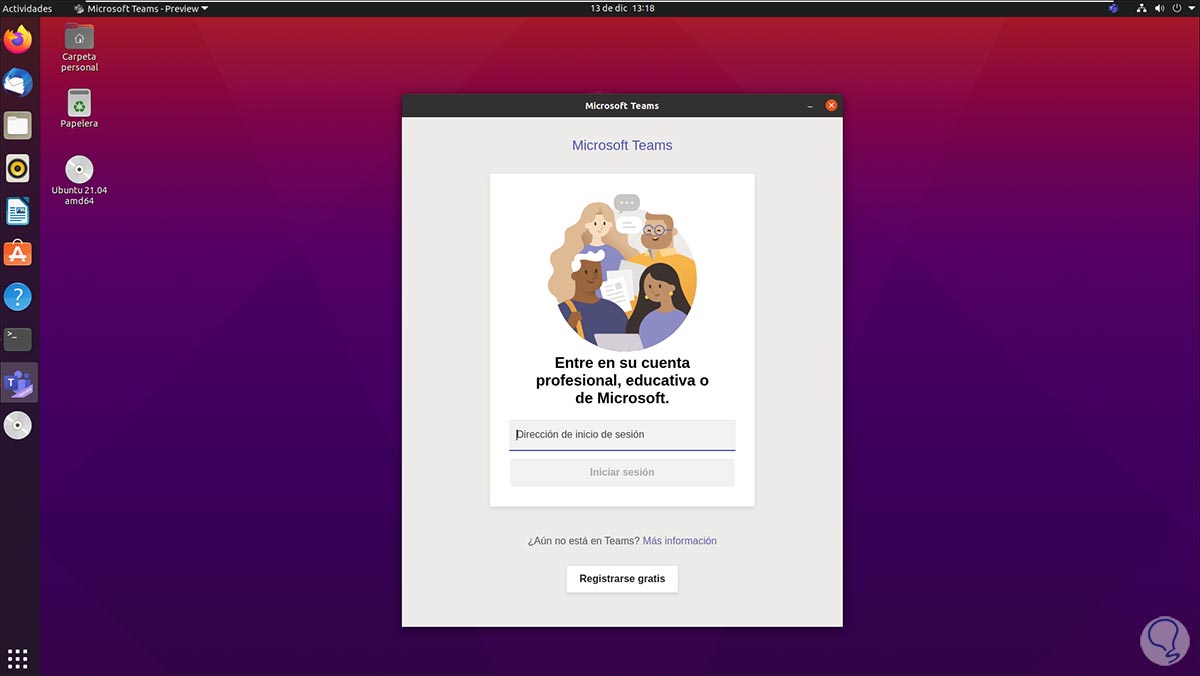Image resolution: width=1200 pixels, height=676 pixels.
Task: Open Microsoft Teams - Preview app menu
Action: [x=141, y=8]
